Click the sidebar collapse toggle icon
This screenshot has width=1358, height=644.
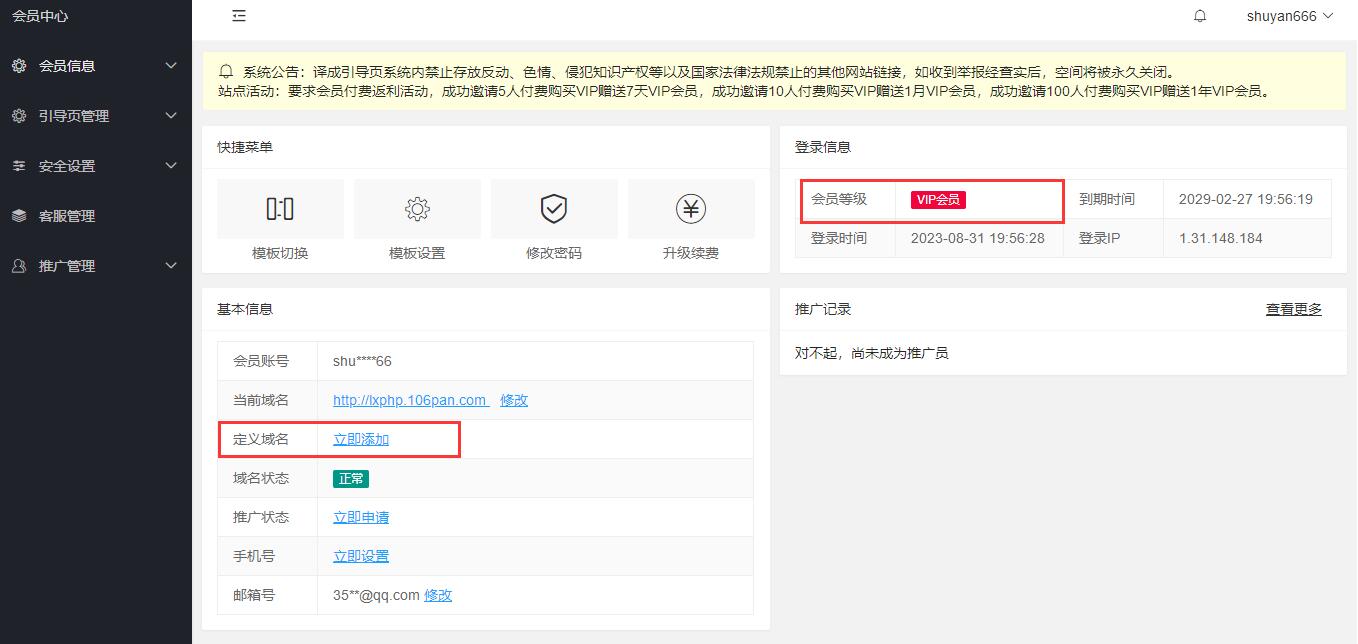tap(238, 16)
